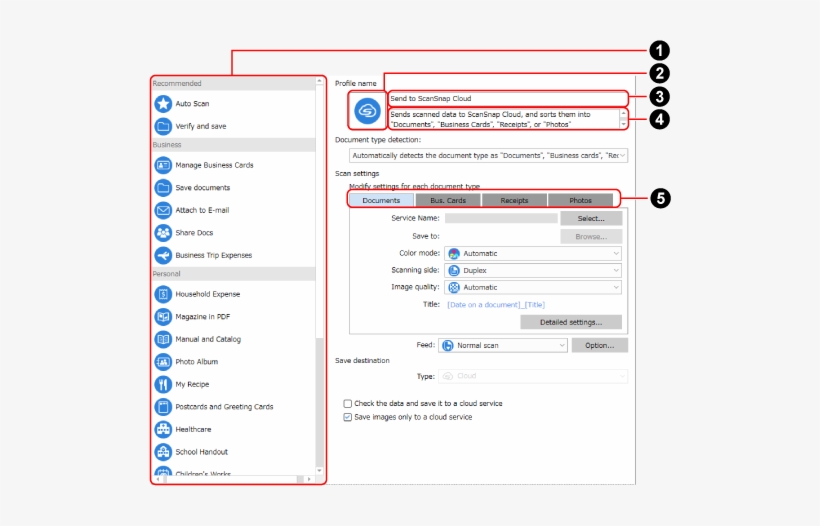Select the School Handout profile label
This screenshot has height=526, width=820.
click(201, 452)
